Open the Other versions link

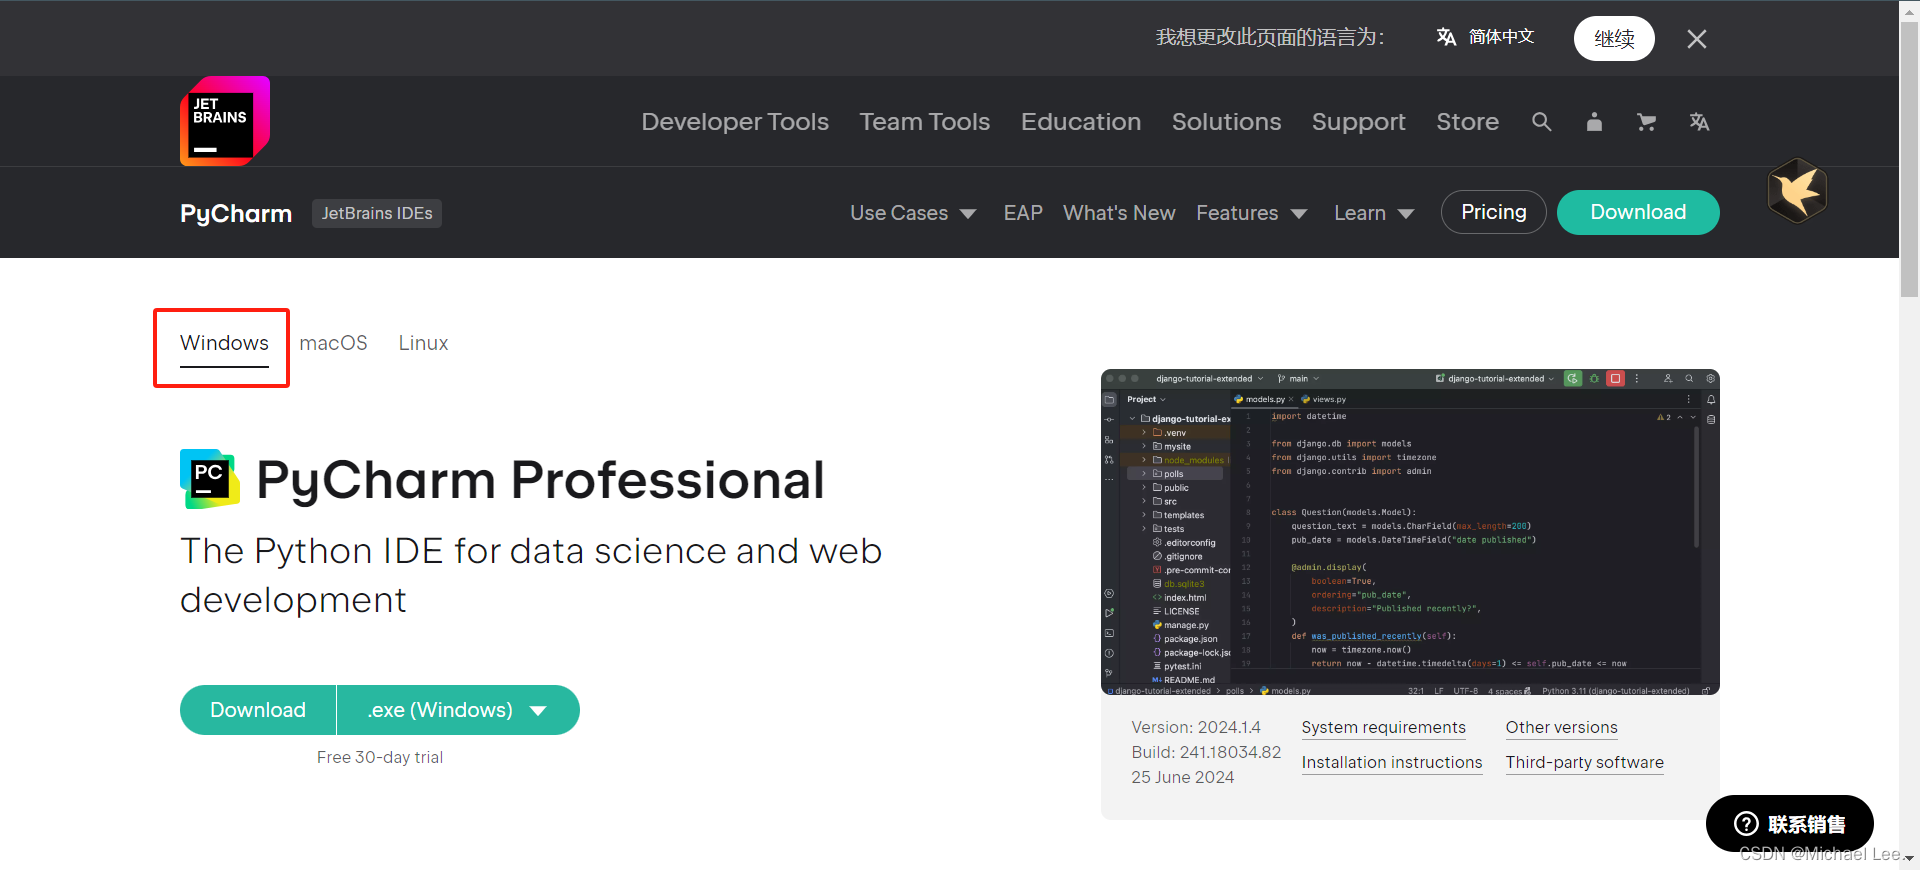click(x=1561, y=728)
